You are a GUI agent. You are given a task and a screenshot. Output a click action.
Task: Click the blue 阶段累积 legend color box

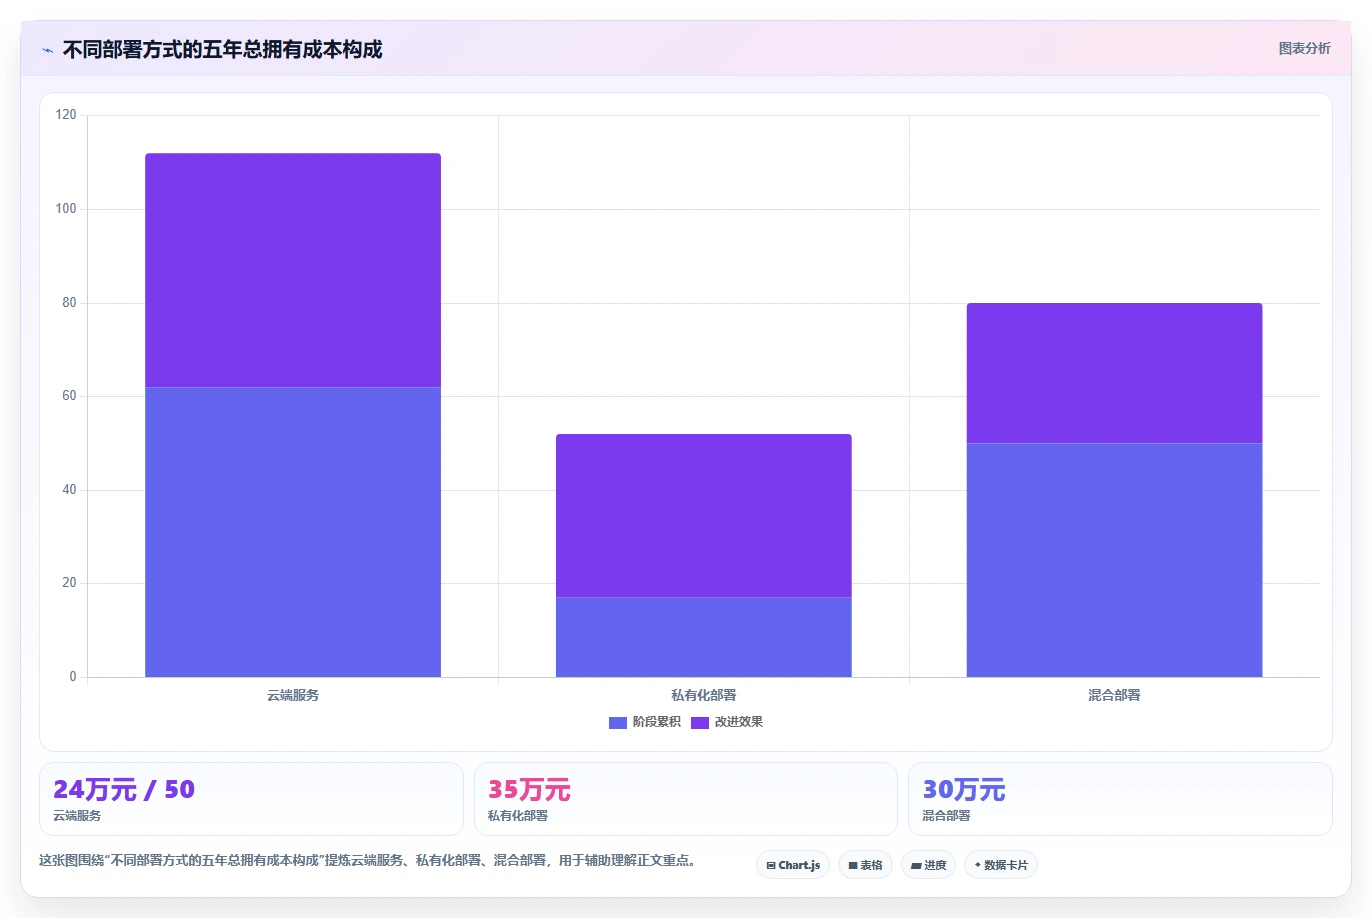(x=618, y=722)
